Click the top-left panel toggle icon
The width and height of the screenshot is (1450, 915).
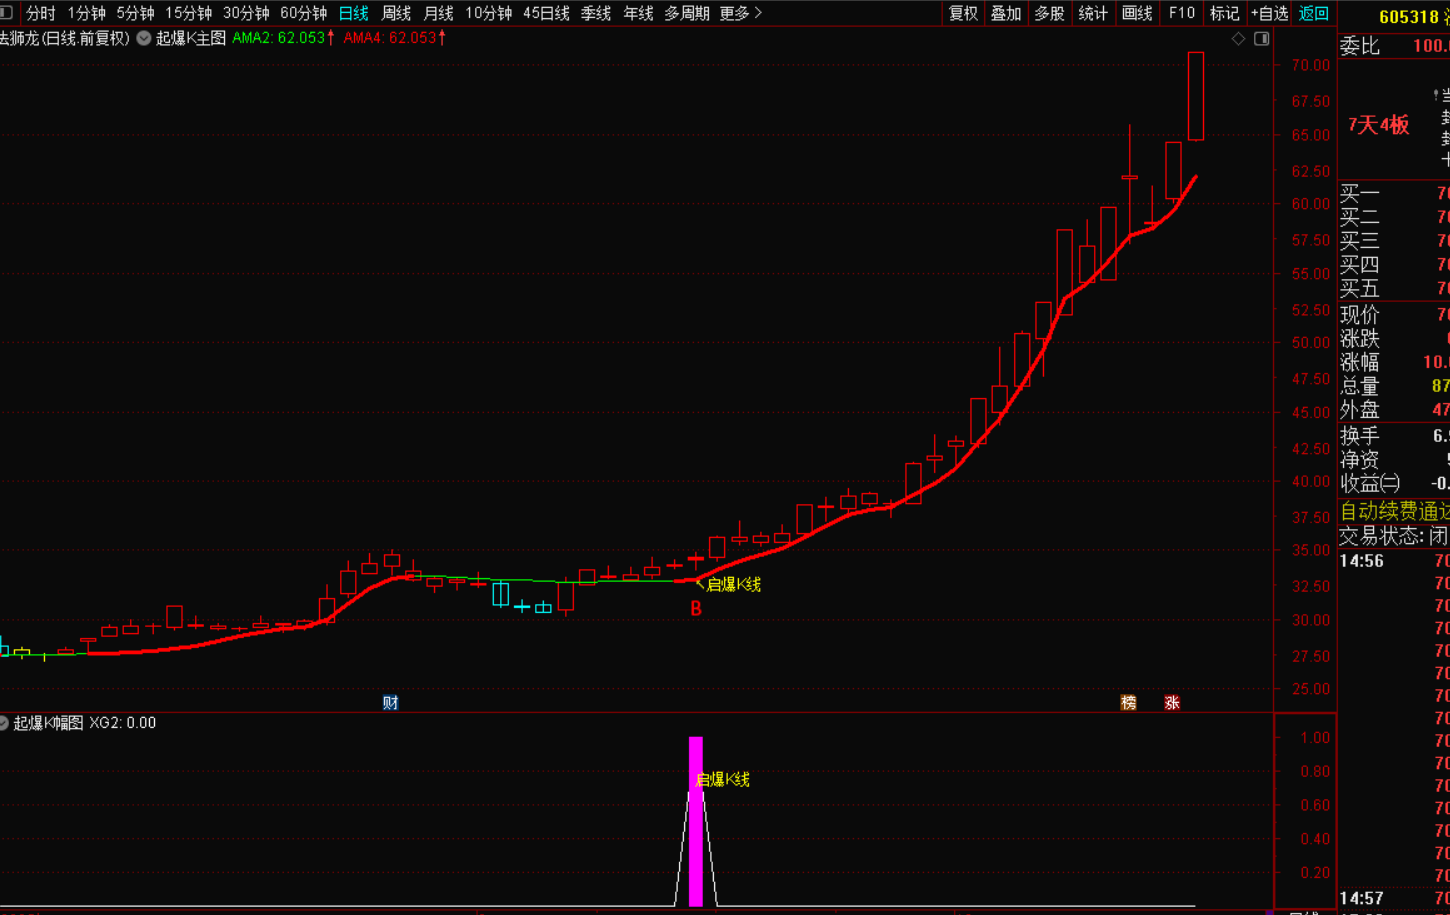(7, 12)
